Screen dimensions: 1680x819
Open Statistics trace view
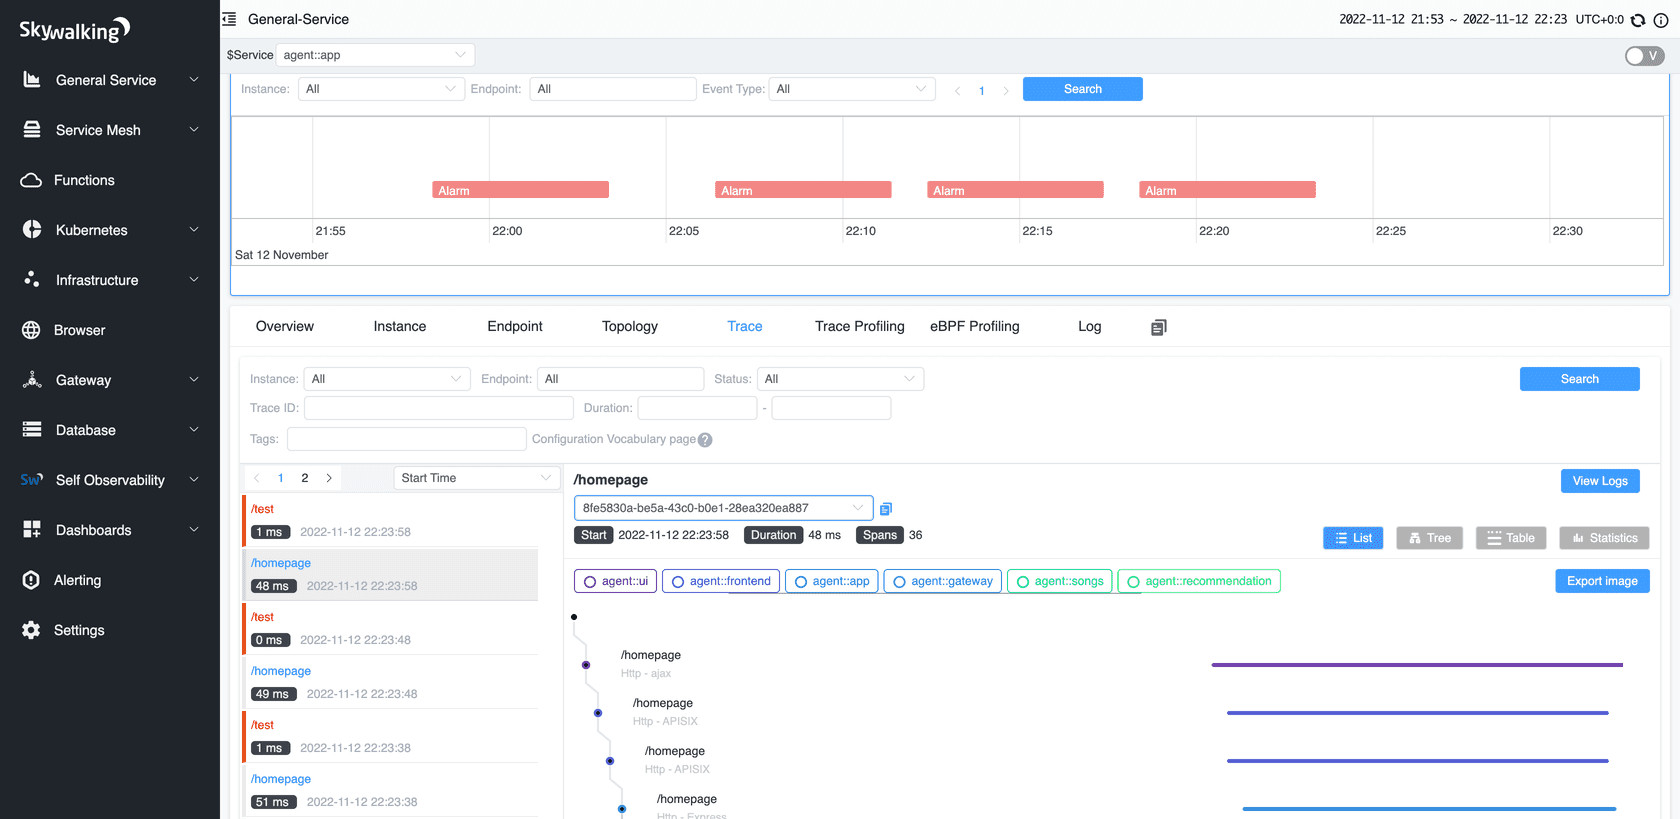point(1604,538)
